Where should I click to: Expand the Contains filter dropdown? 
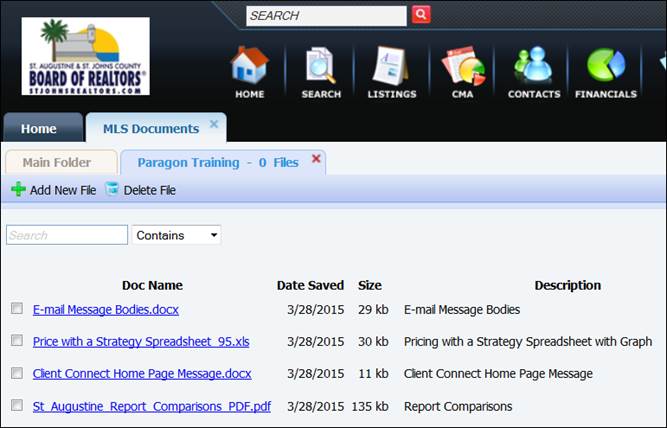pos(177,235)
